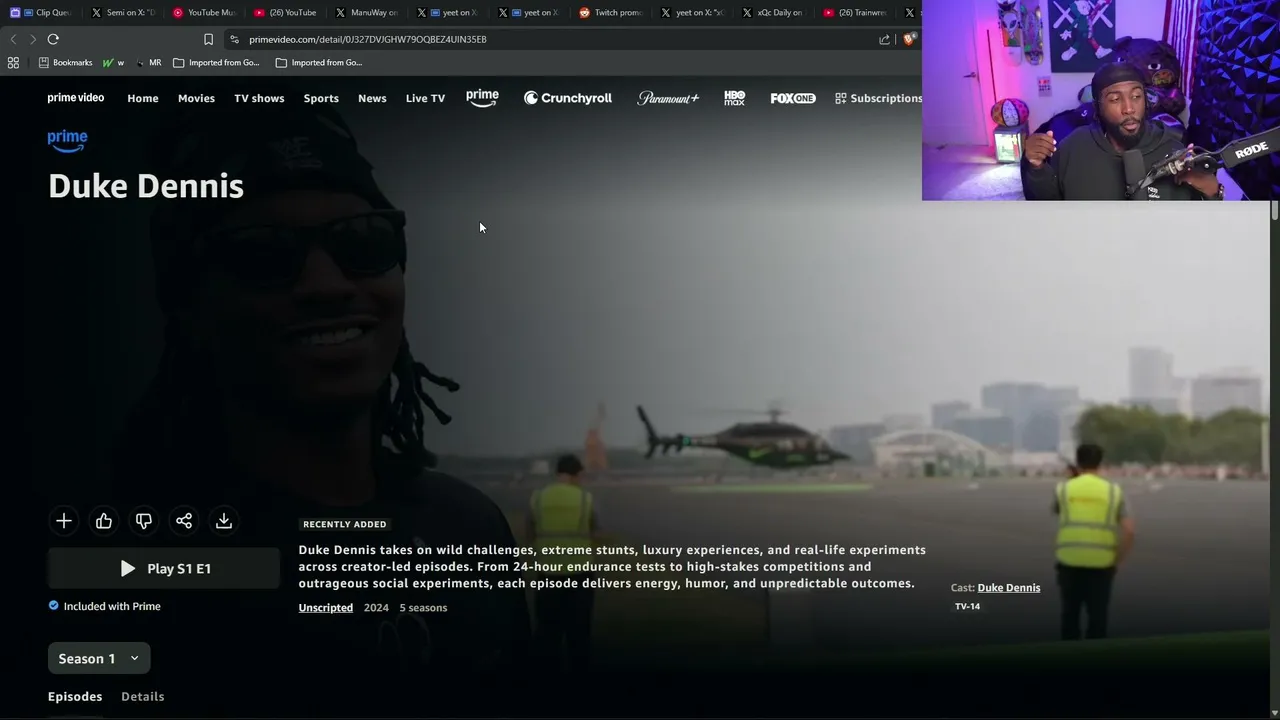Bookmark this page using the address bar icon
The height and width of the screenshot is (720, 1280).
208,39
